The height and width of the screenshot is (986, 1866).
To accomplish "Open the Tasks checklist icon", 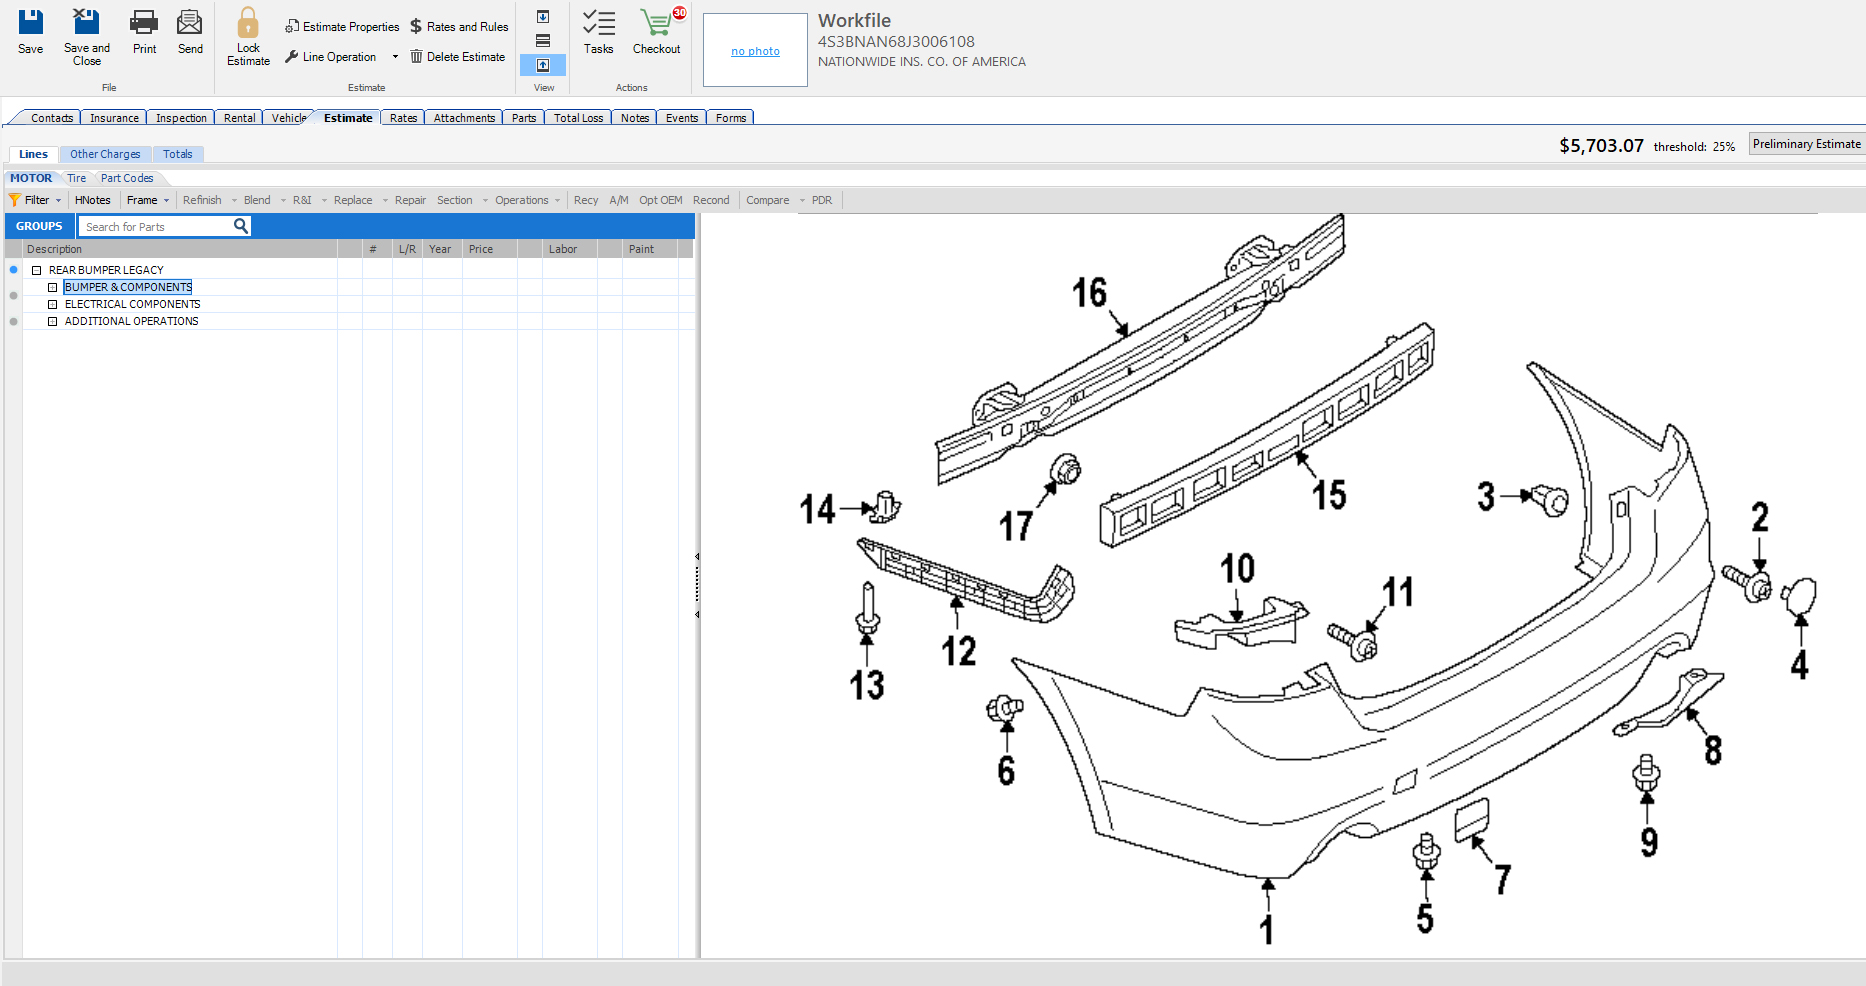I will [x=598, y=23].
